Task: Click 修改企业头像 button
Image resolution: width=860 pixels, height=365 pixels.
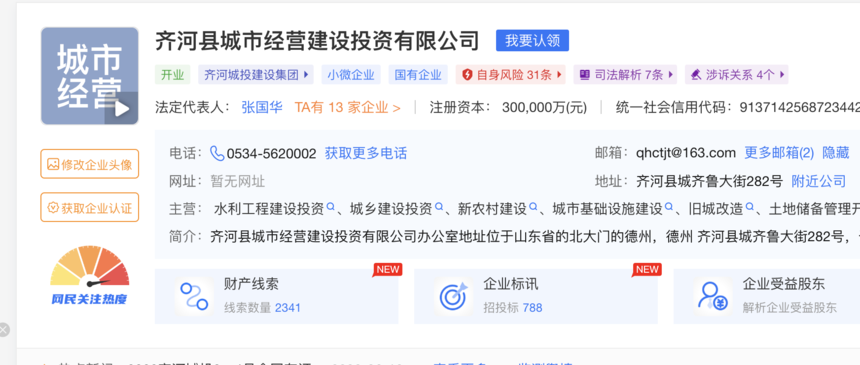Action: click(x=89, y=164)
